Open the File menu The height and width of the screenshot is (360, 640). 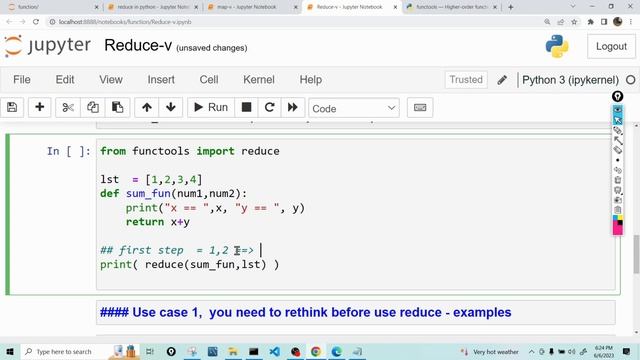[22, 80]
